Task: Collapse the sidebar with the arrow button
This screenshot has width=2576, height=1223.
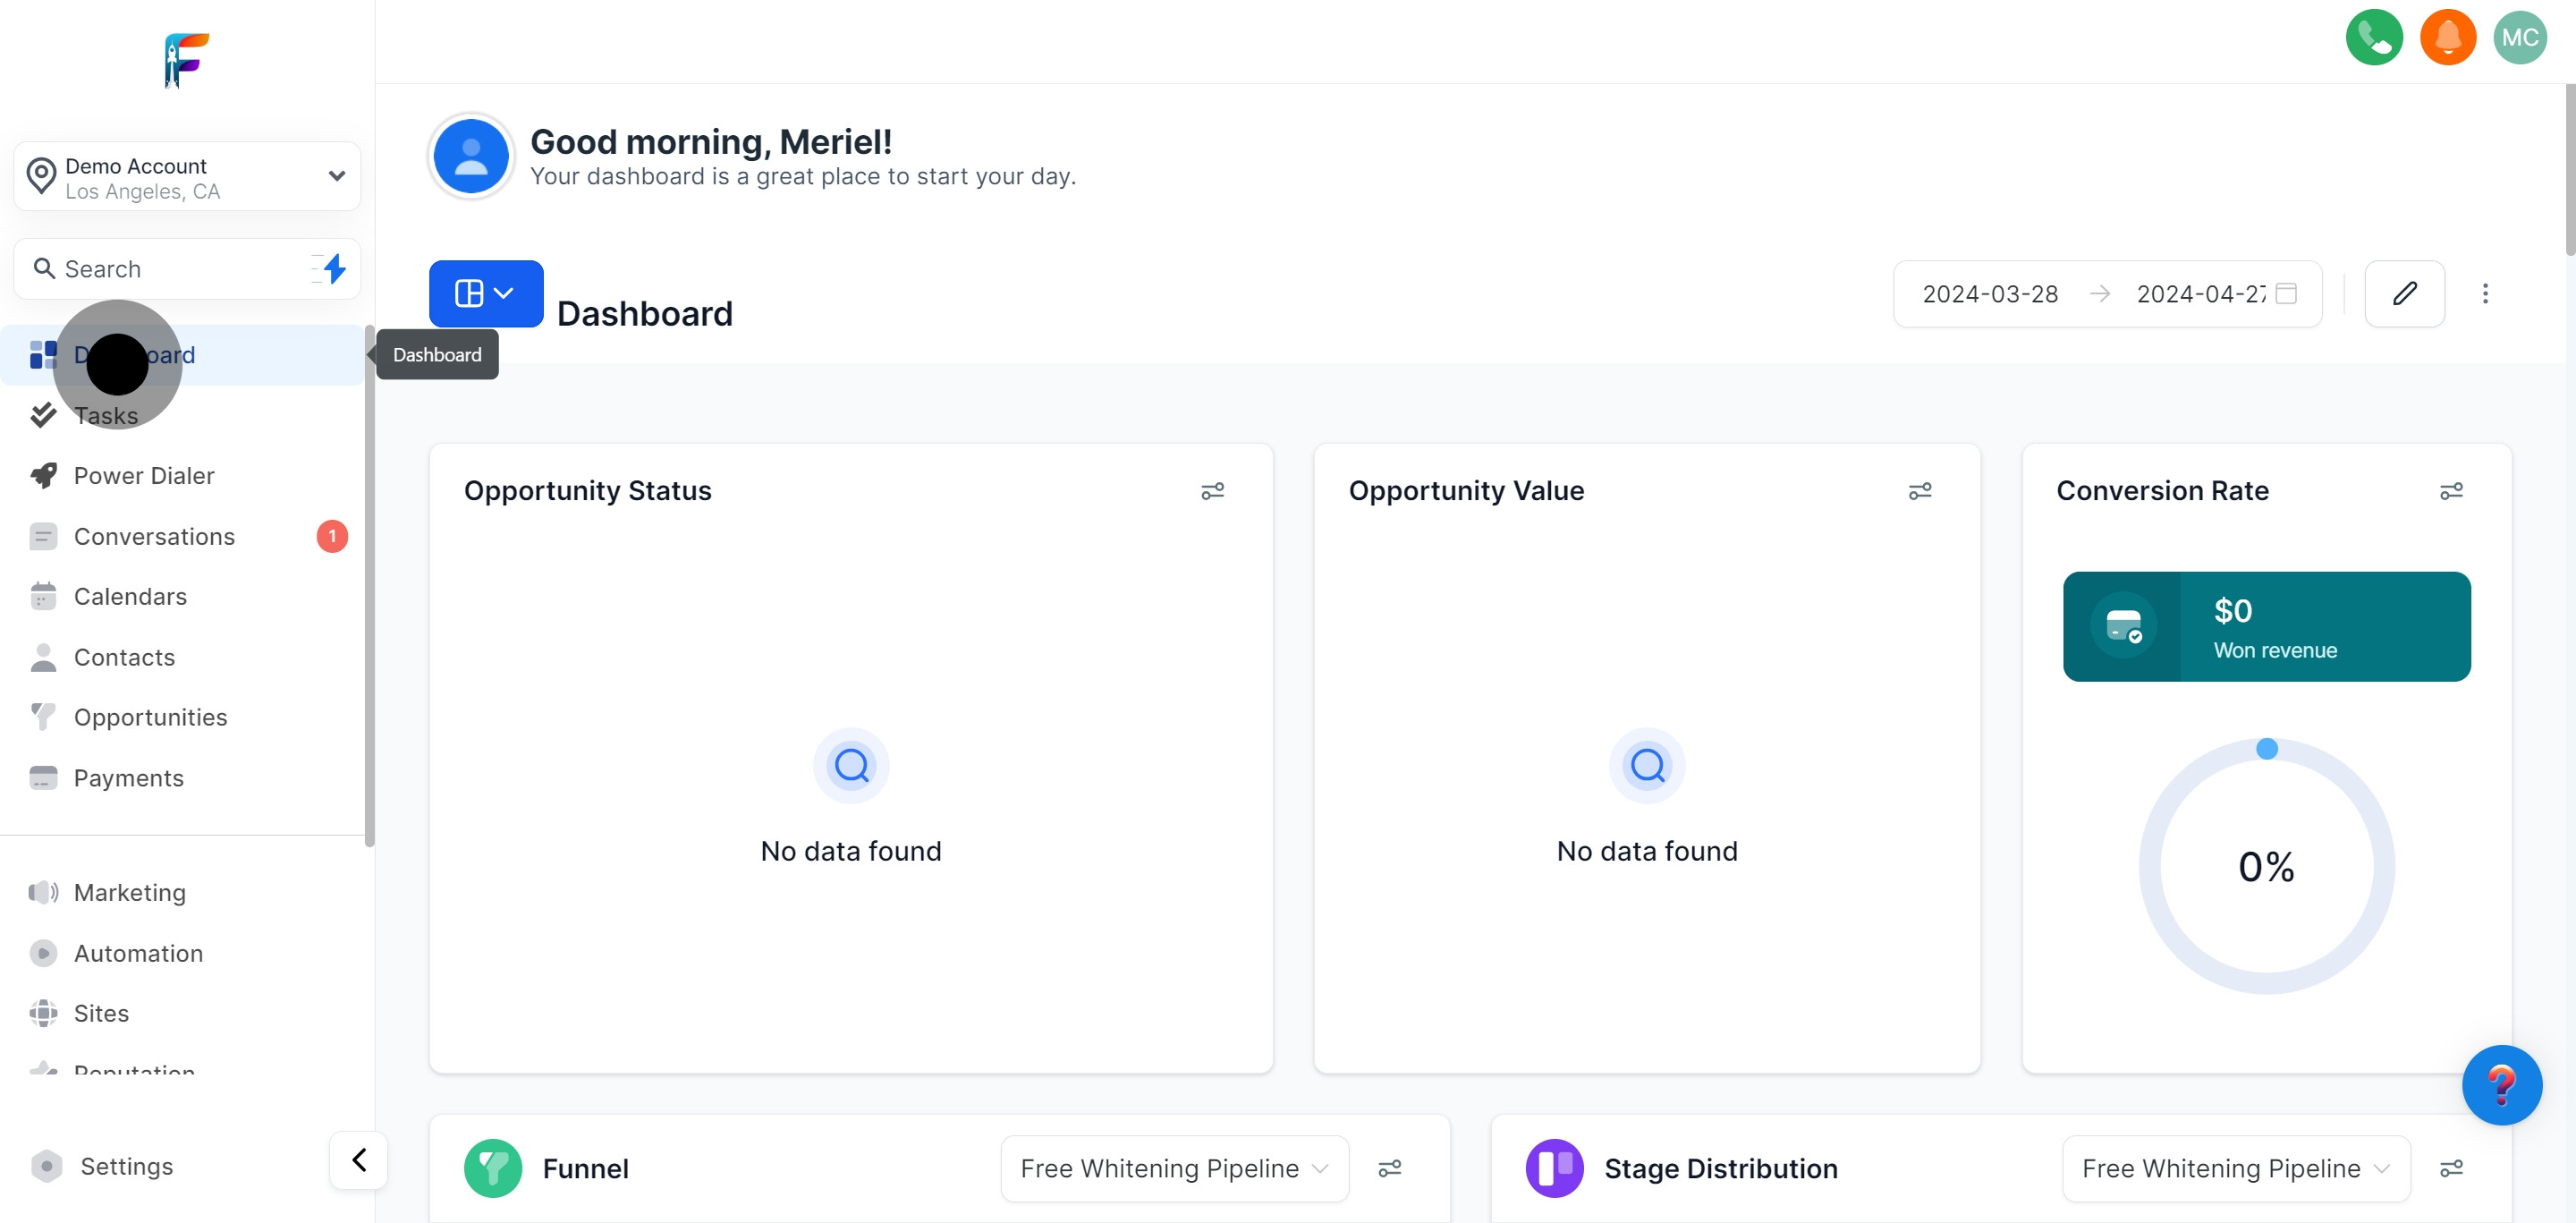Action: point(359,1160)
